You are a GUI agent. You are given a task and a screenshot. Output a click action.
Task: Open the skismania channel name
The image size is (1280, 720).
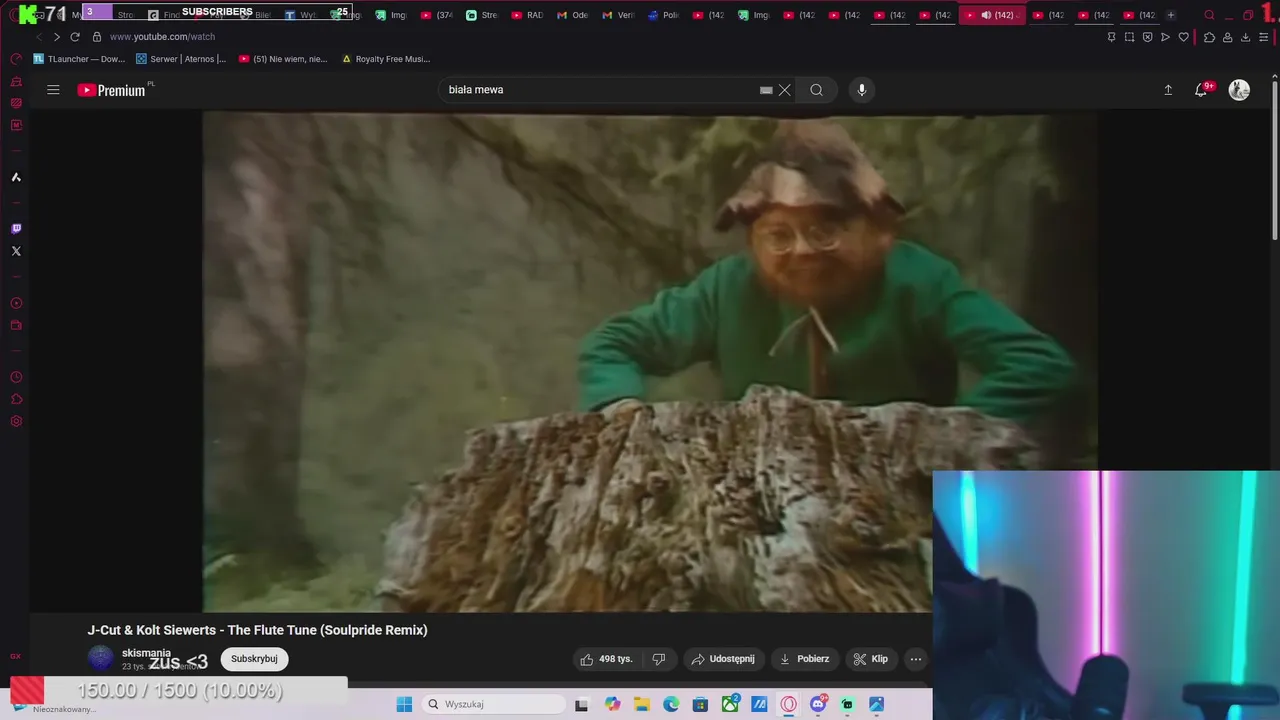pyautogui.click(x=146, y=653)
